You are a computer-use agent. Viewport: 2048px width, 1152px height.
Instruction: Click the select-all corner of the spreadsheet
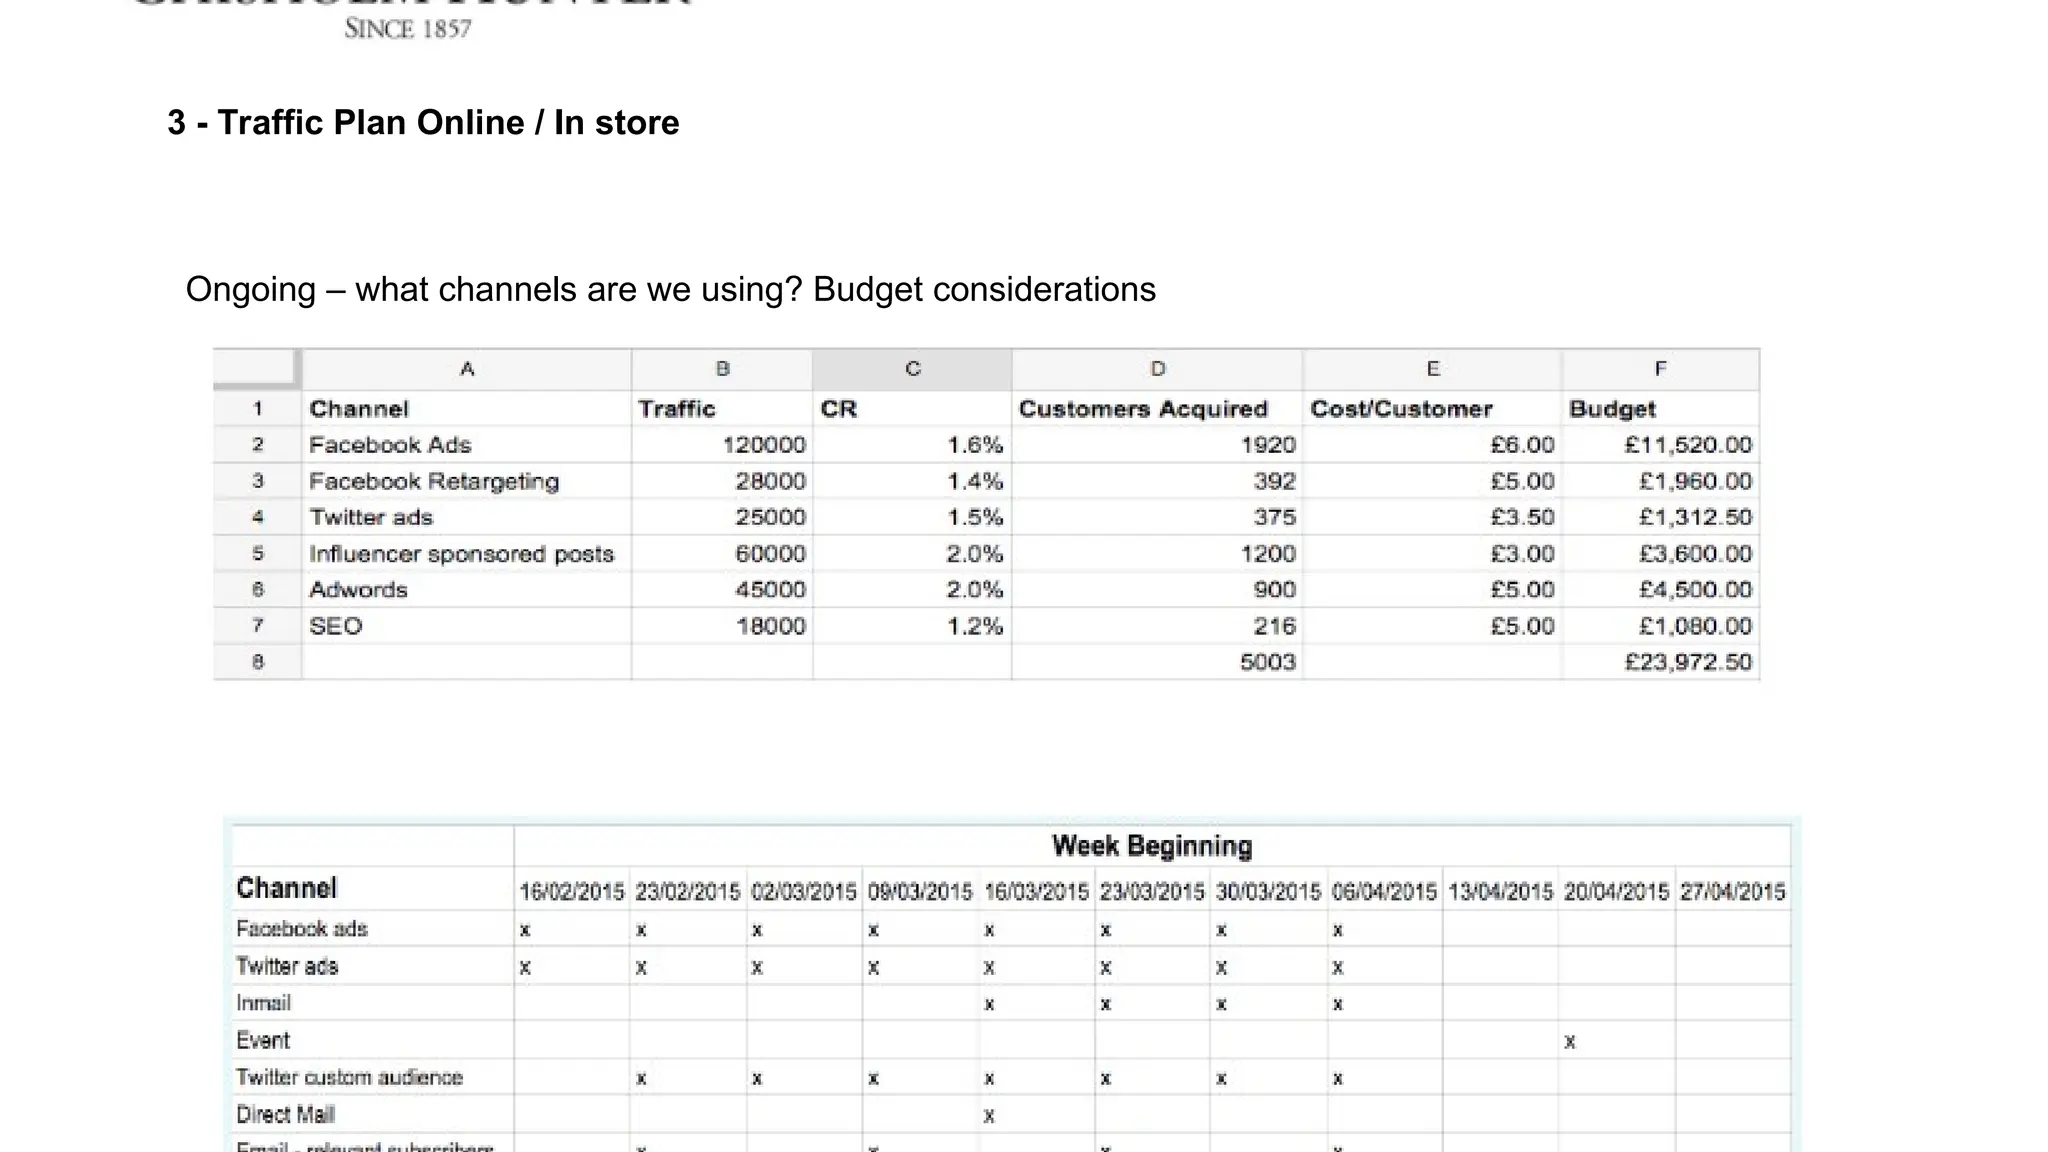(256, 369)
